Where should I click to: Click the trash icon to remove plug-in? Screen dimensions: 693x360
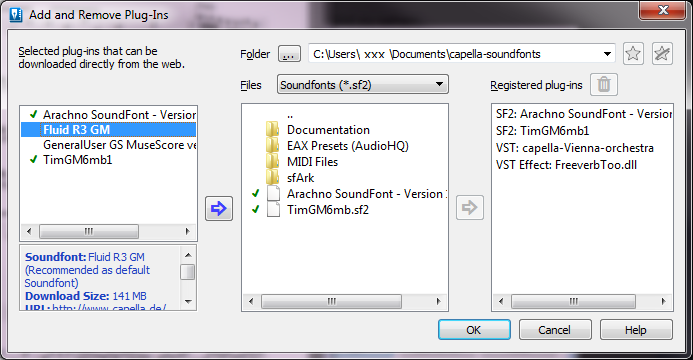pos(604,84)
